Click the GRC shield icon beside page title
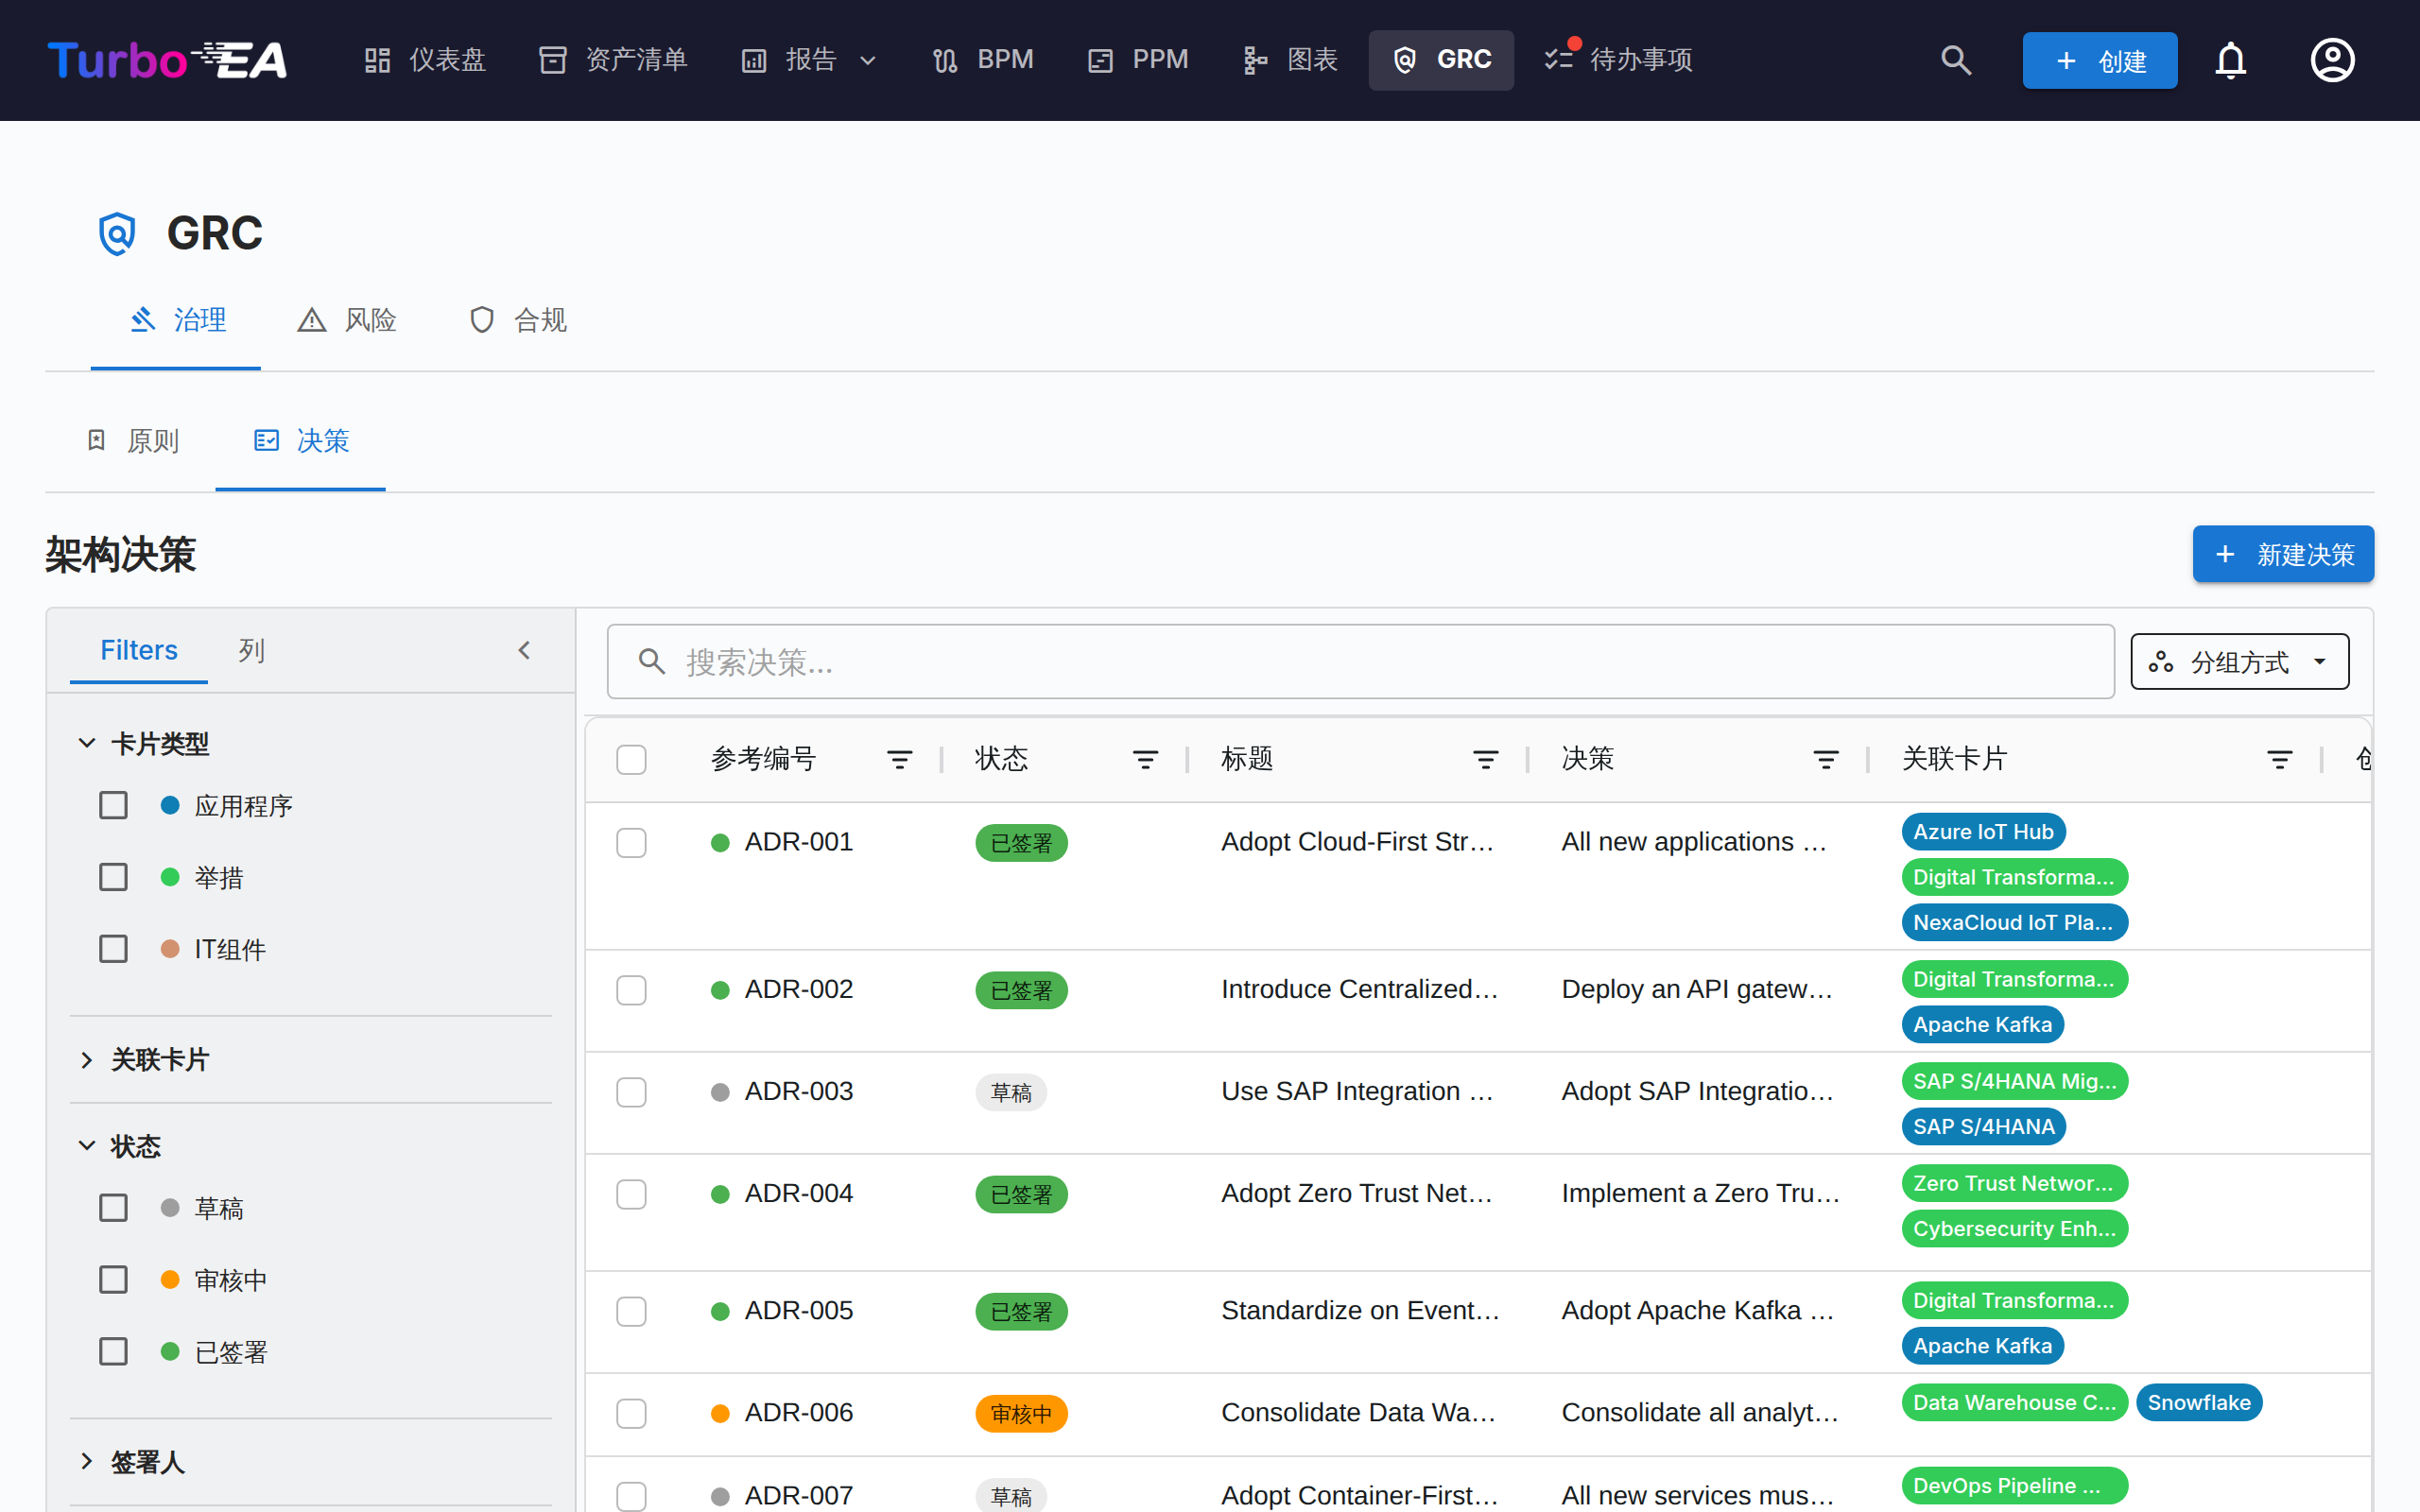2420x1512 pixels. click(117, 233)
